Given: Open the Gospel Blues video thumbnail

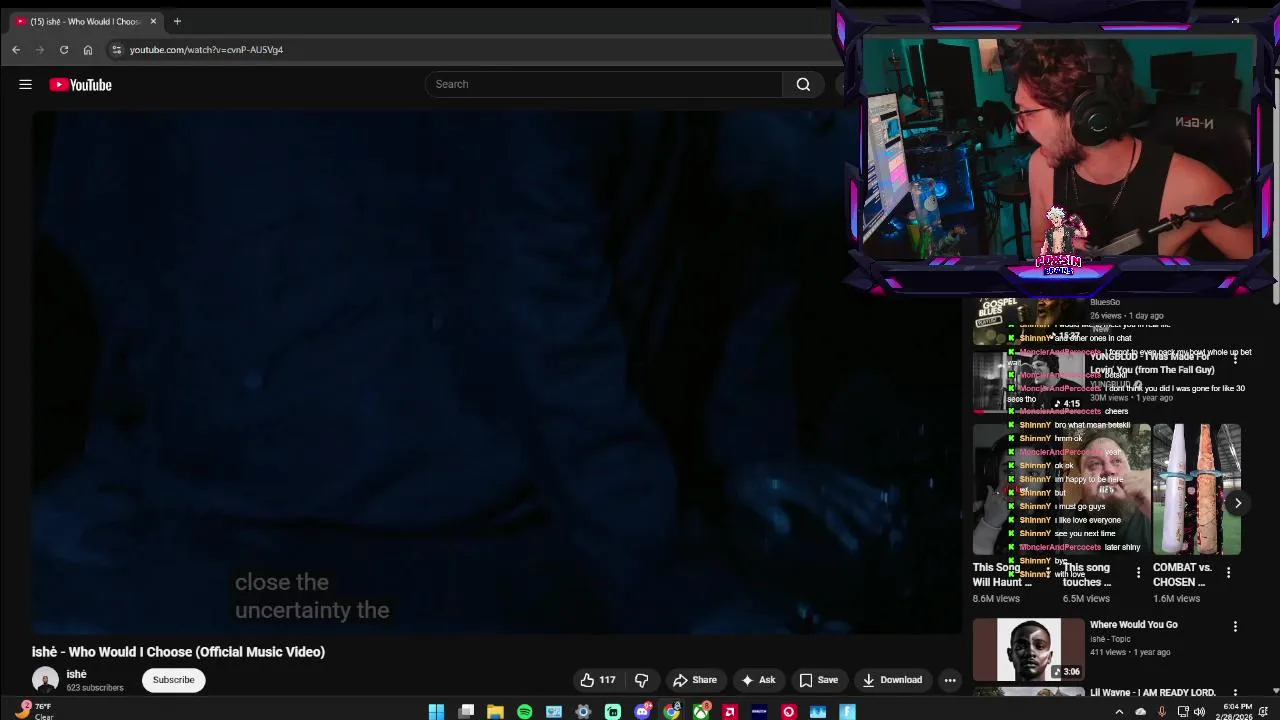Looking at the screenshot, I should 1028,320.
